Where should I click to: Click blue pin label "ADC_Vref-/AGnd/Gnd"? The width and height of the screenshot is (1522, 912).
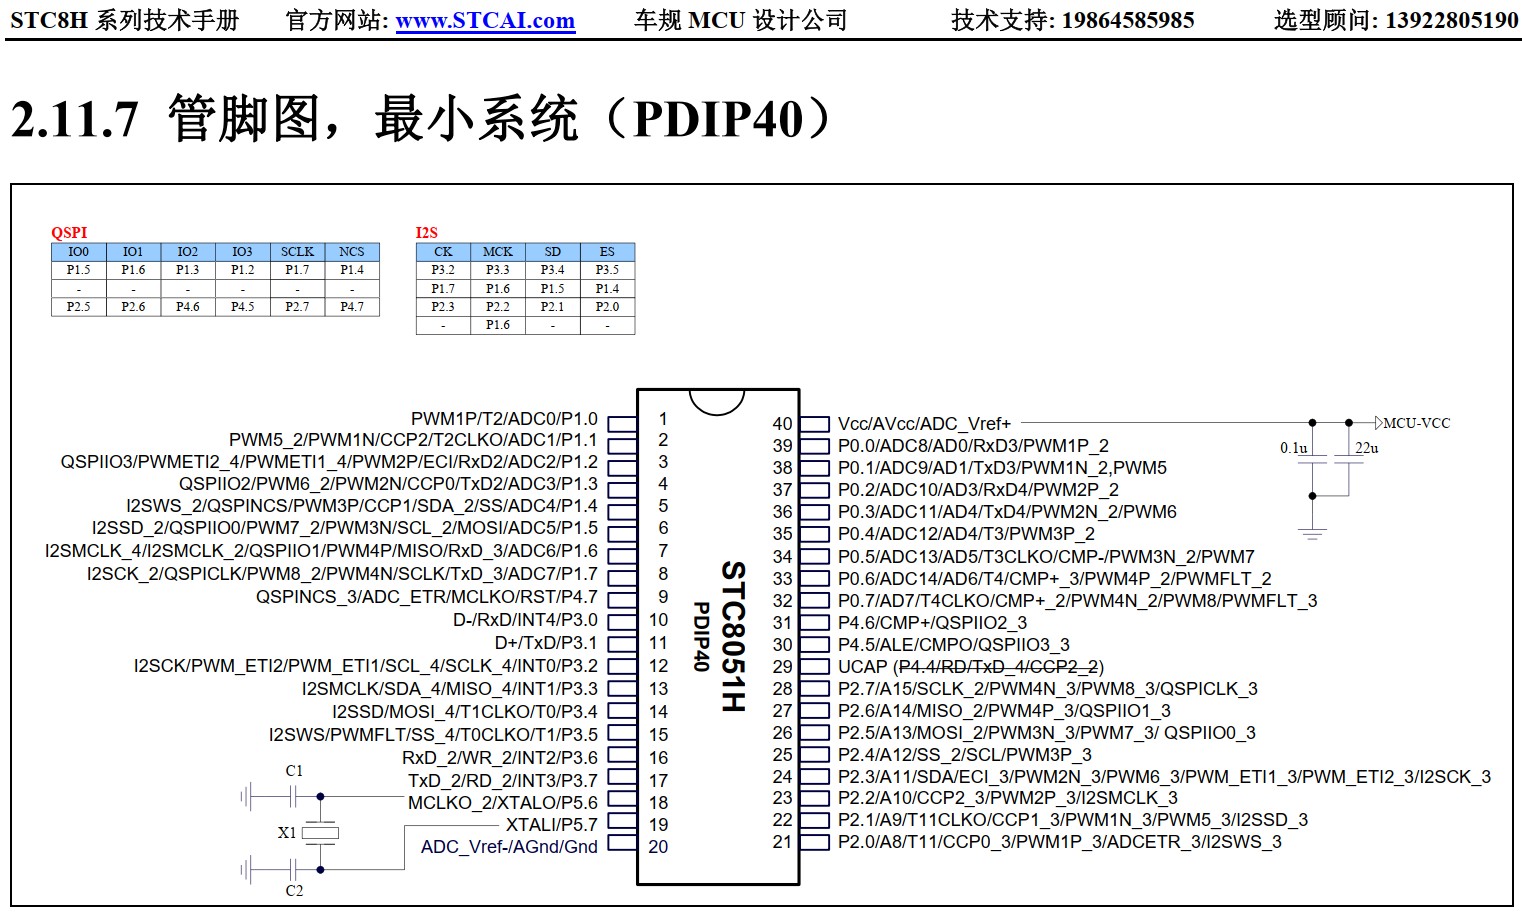[509, 847]
